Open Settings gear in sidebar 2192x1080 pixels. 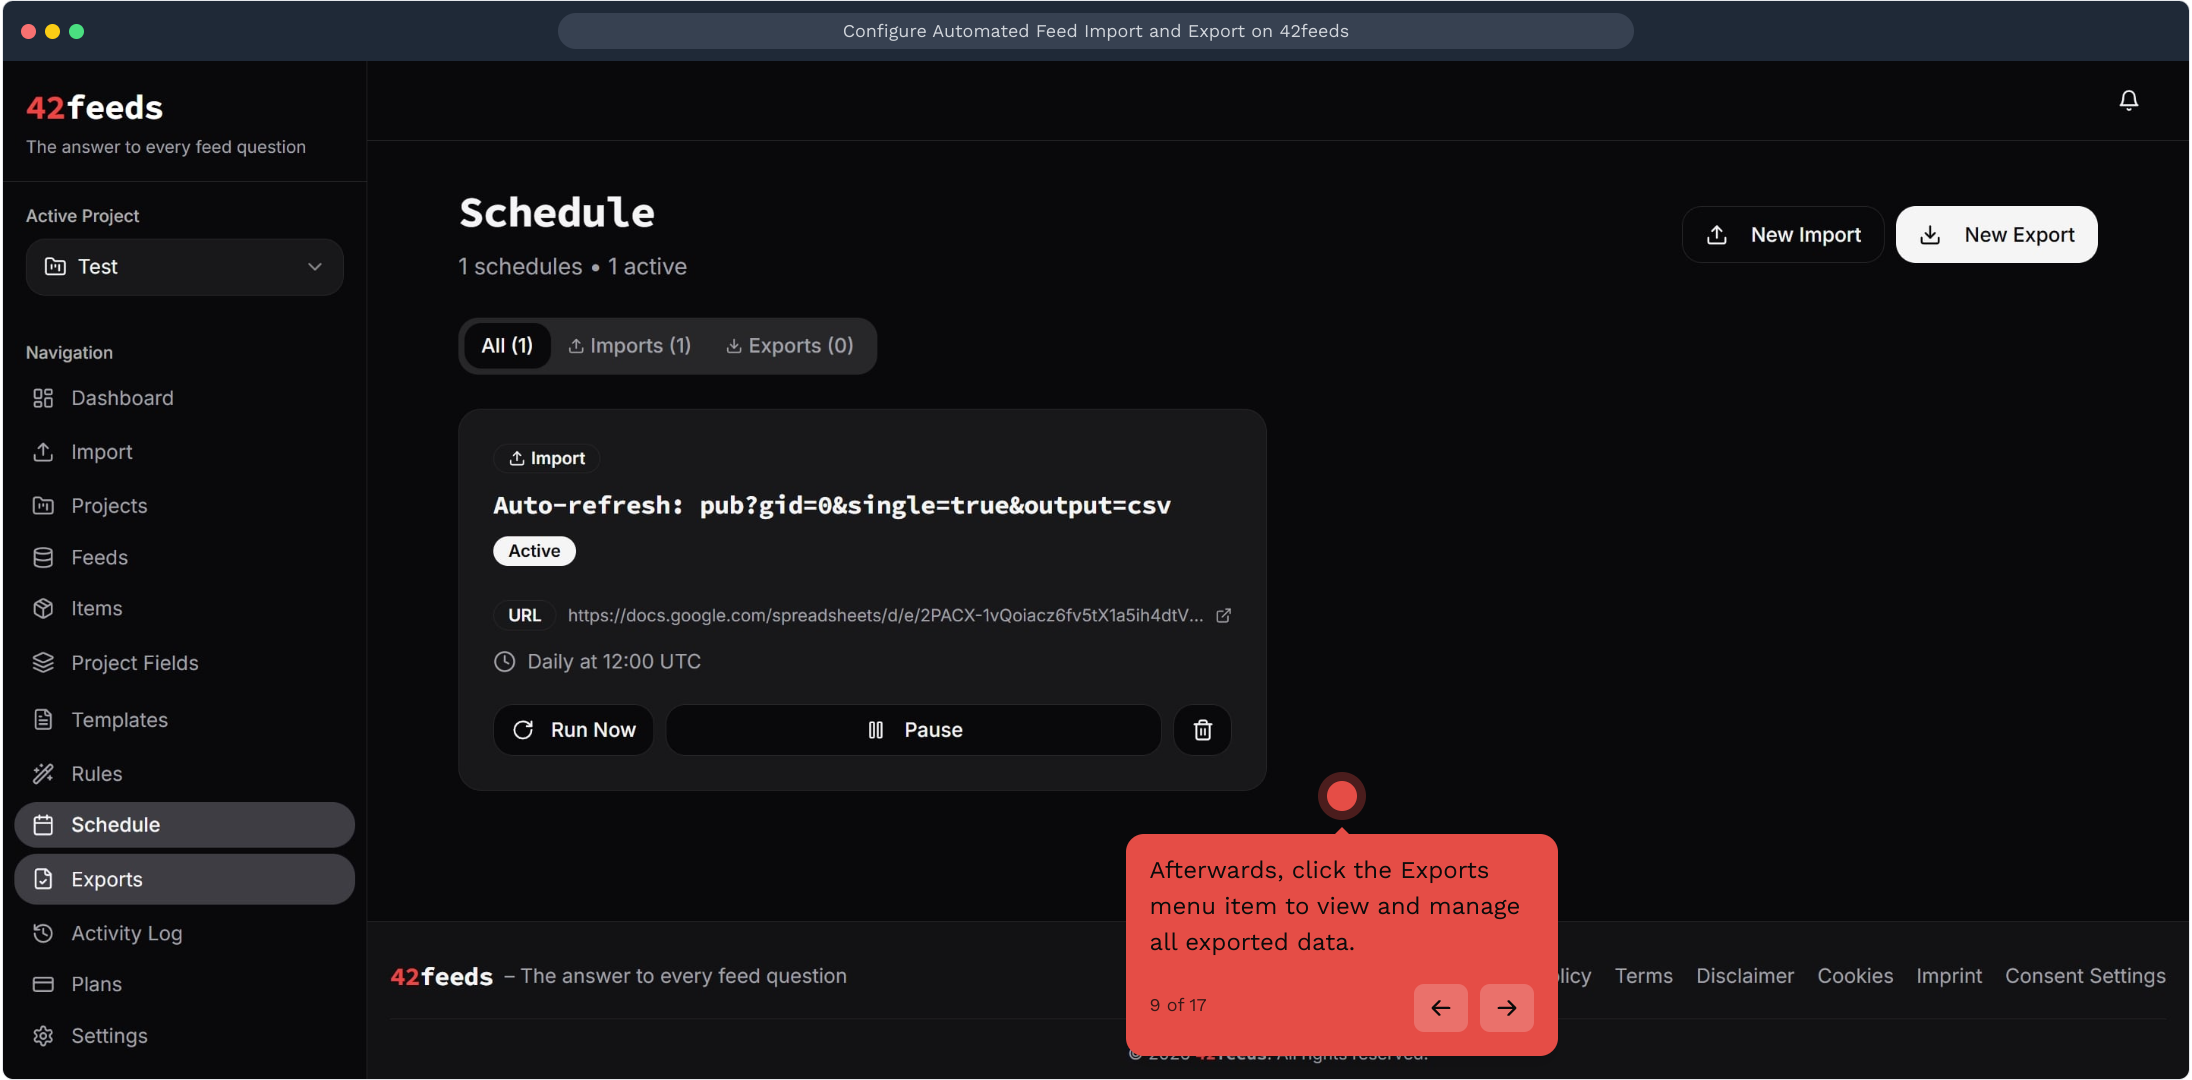(x=108, y=1036)
